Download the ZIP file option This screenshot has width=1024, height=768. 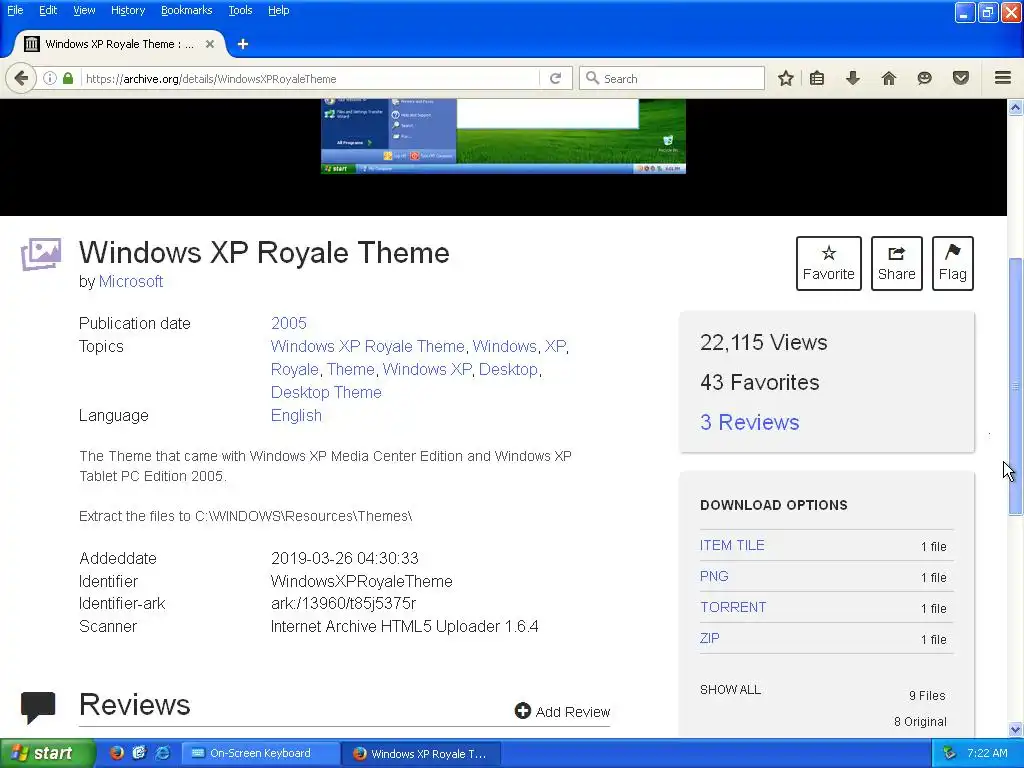coord(709,638)
